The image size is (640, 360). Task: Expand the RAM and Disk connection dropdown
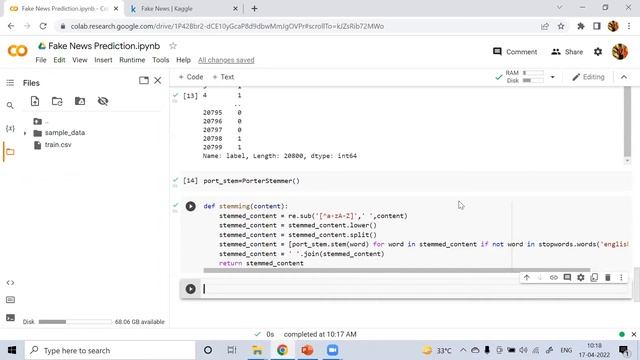pos(553,77)
